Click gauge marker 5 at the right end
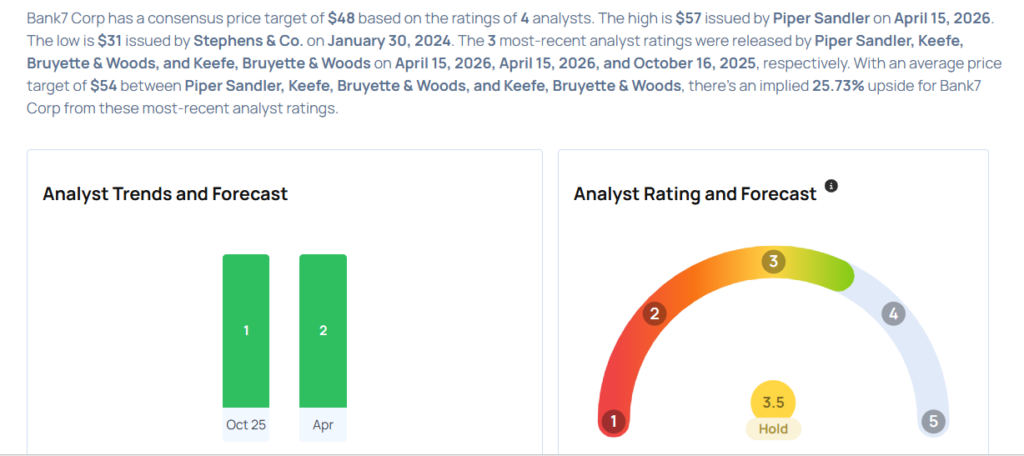This screenshot has height=456, width=1024. click(934, 421)
